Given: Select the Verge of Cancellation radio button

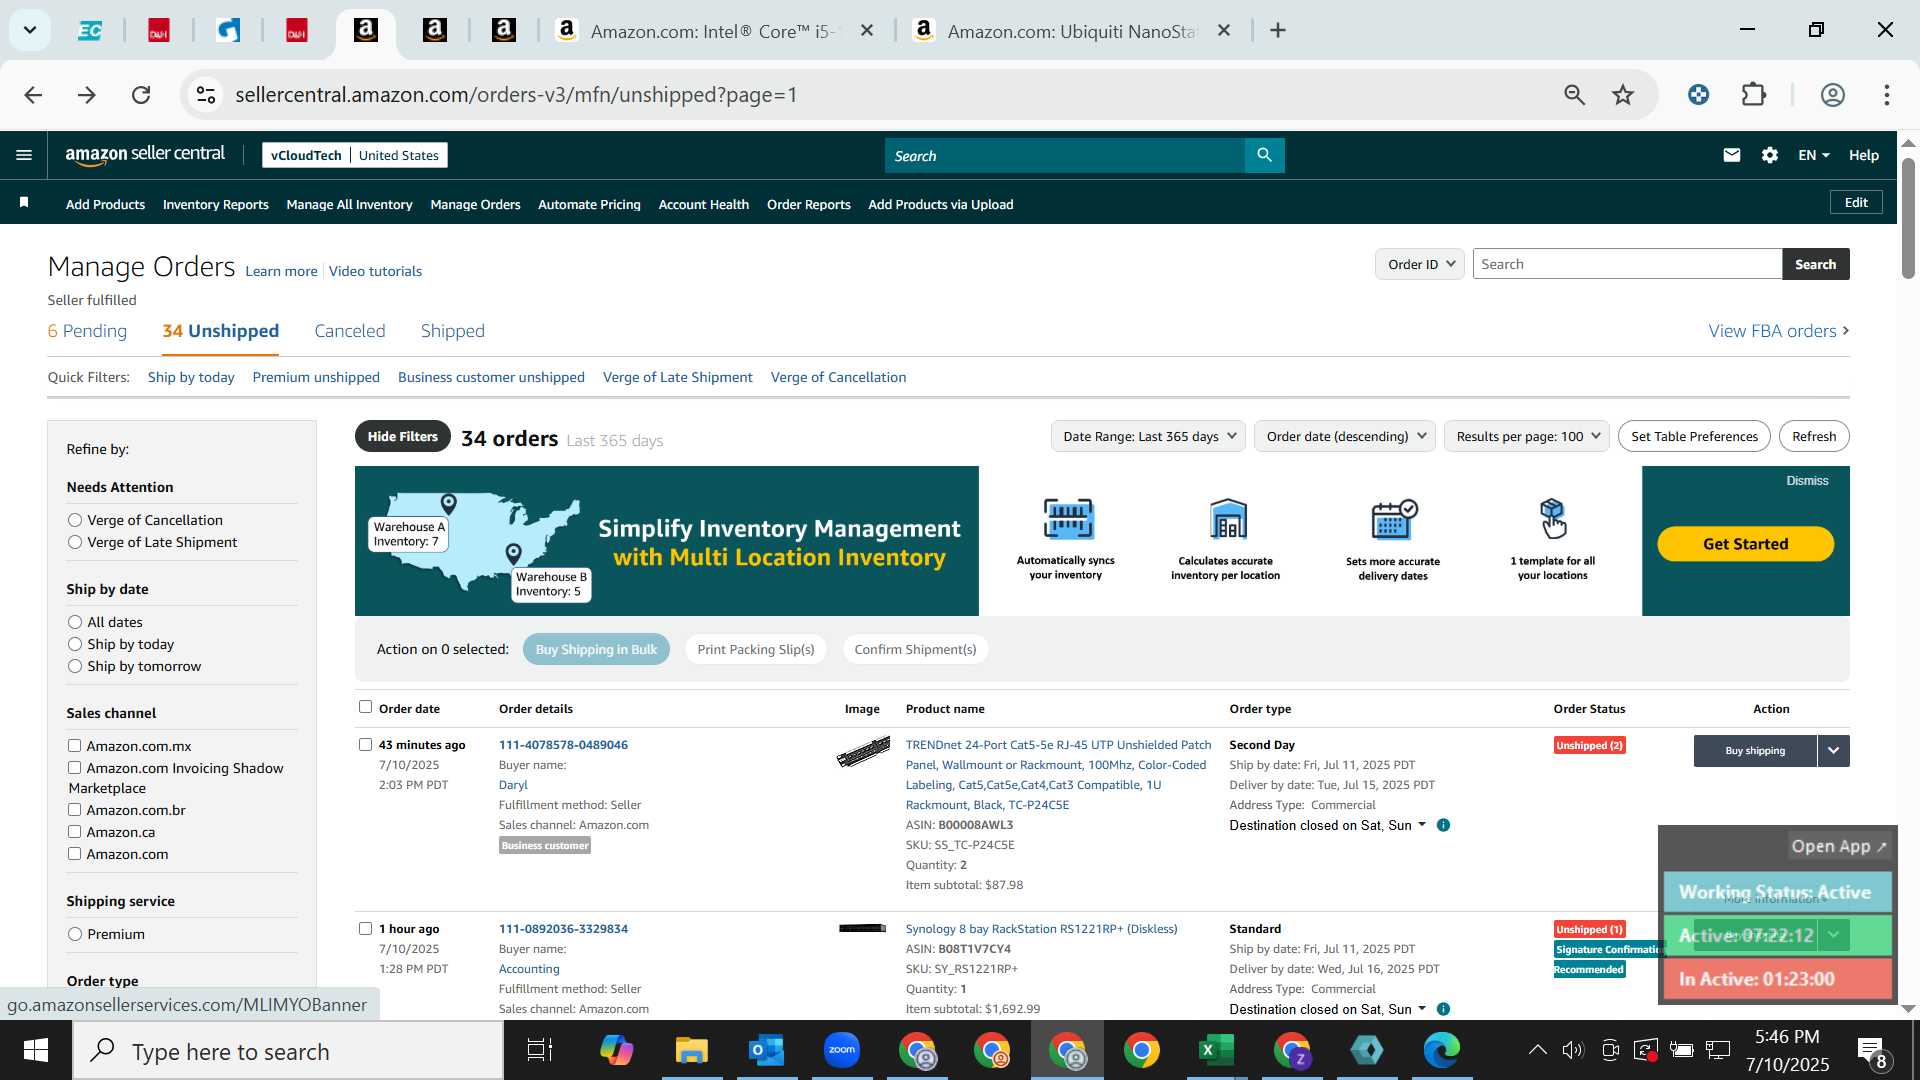Looking at the screenshot, I should 75,520.
